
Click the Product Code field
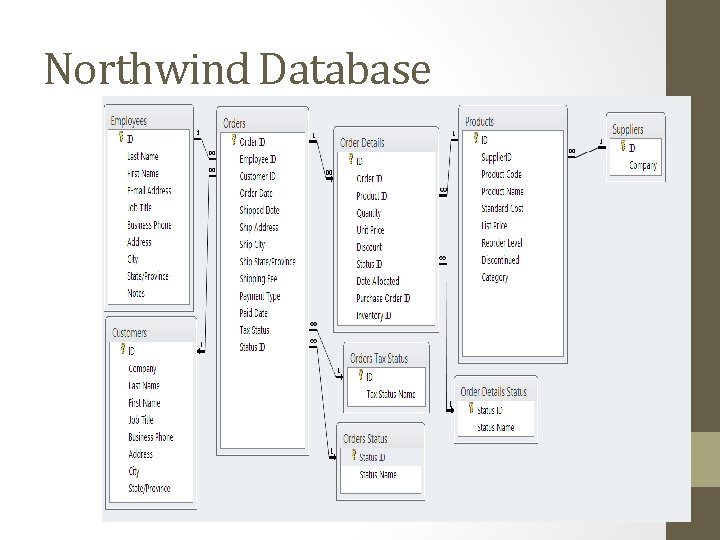501,174
